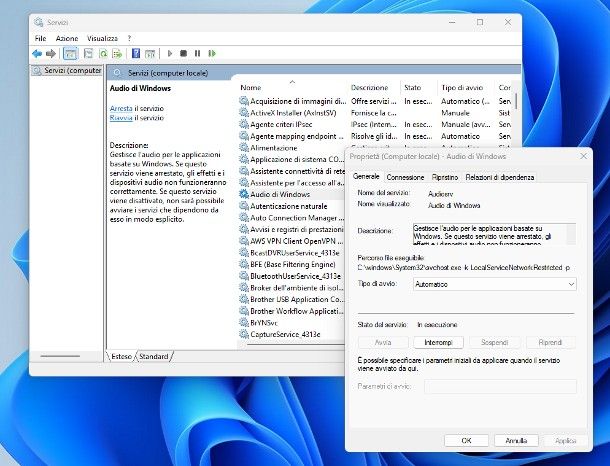Switch to Relazioni di dipendenza tab
Viewport: 610px width, 466px height.
(500, 177)
